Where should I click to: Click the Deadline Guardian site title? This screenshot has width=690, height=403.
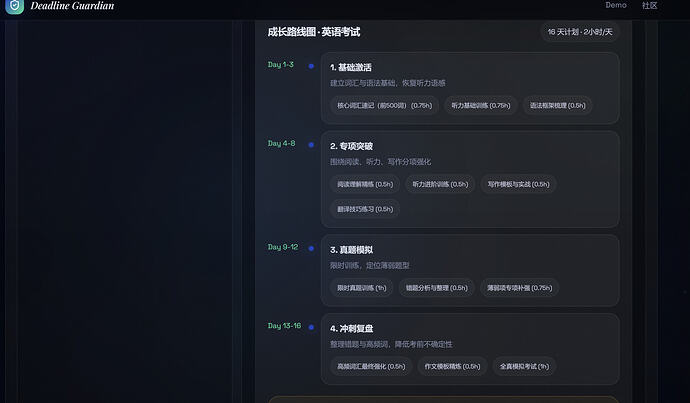72,6
